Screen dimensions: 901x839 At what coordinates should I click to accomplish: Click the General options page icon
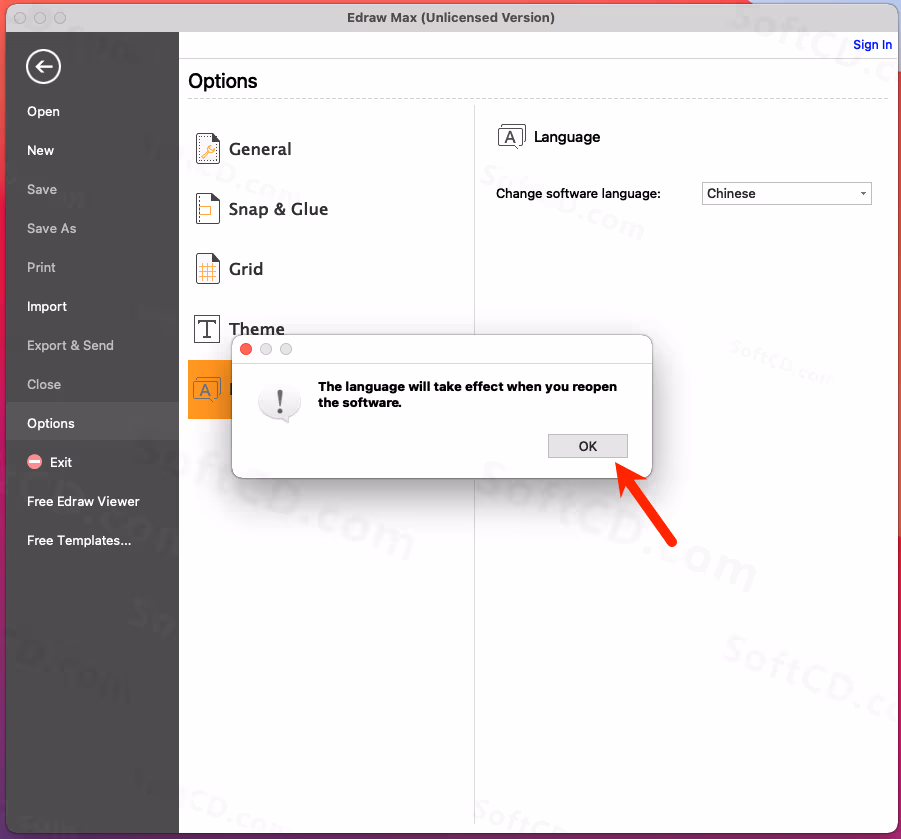pyautogui.click(x=207, y=149)
